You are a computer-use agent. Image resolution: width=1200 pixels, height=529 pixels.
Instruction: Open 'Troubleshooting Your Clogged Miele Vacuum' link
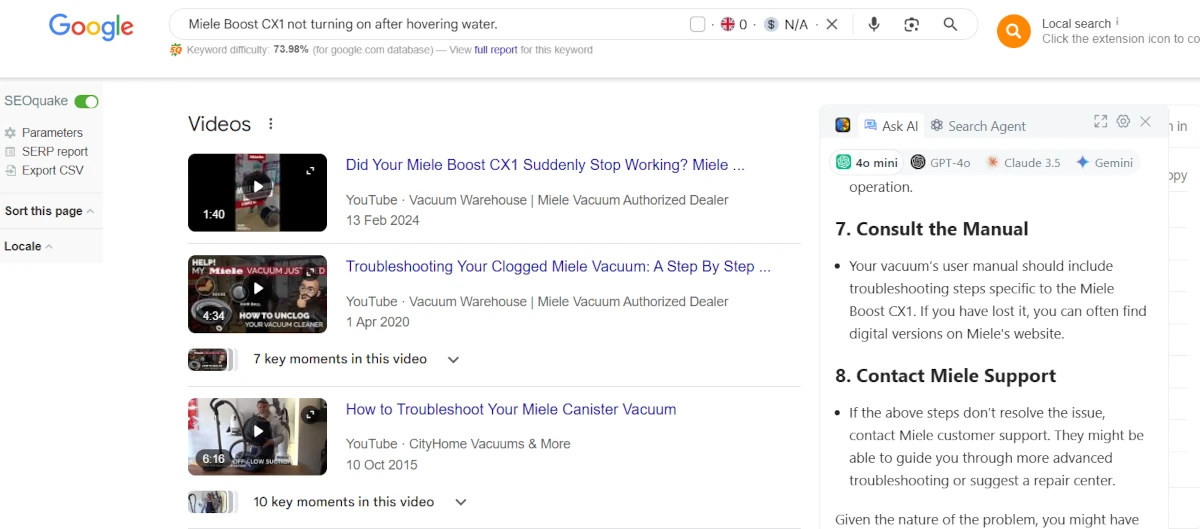coord(558,266)
